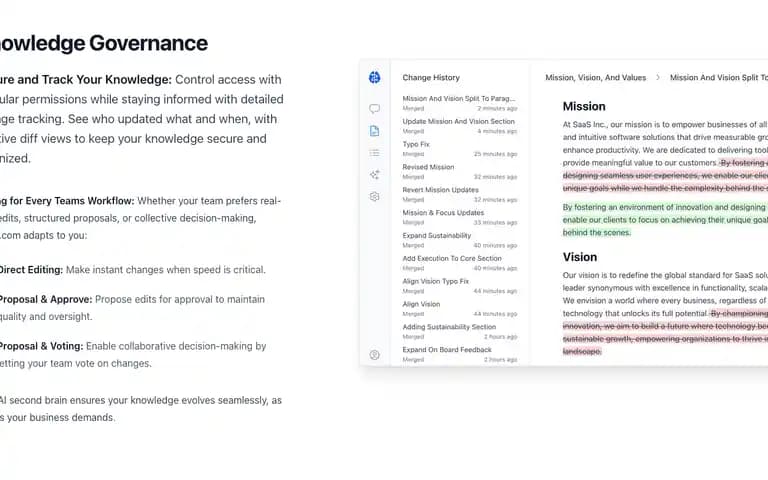This screenshot has width=768, height=480.
Task: Open Mission, Vision, And Values breadcrumb
Action: pyautogui.click(x=596, y=77)
